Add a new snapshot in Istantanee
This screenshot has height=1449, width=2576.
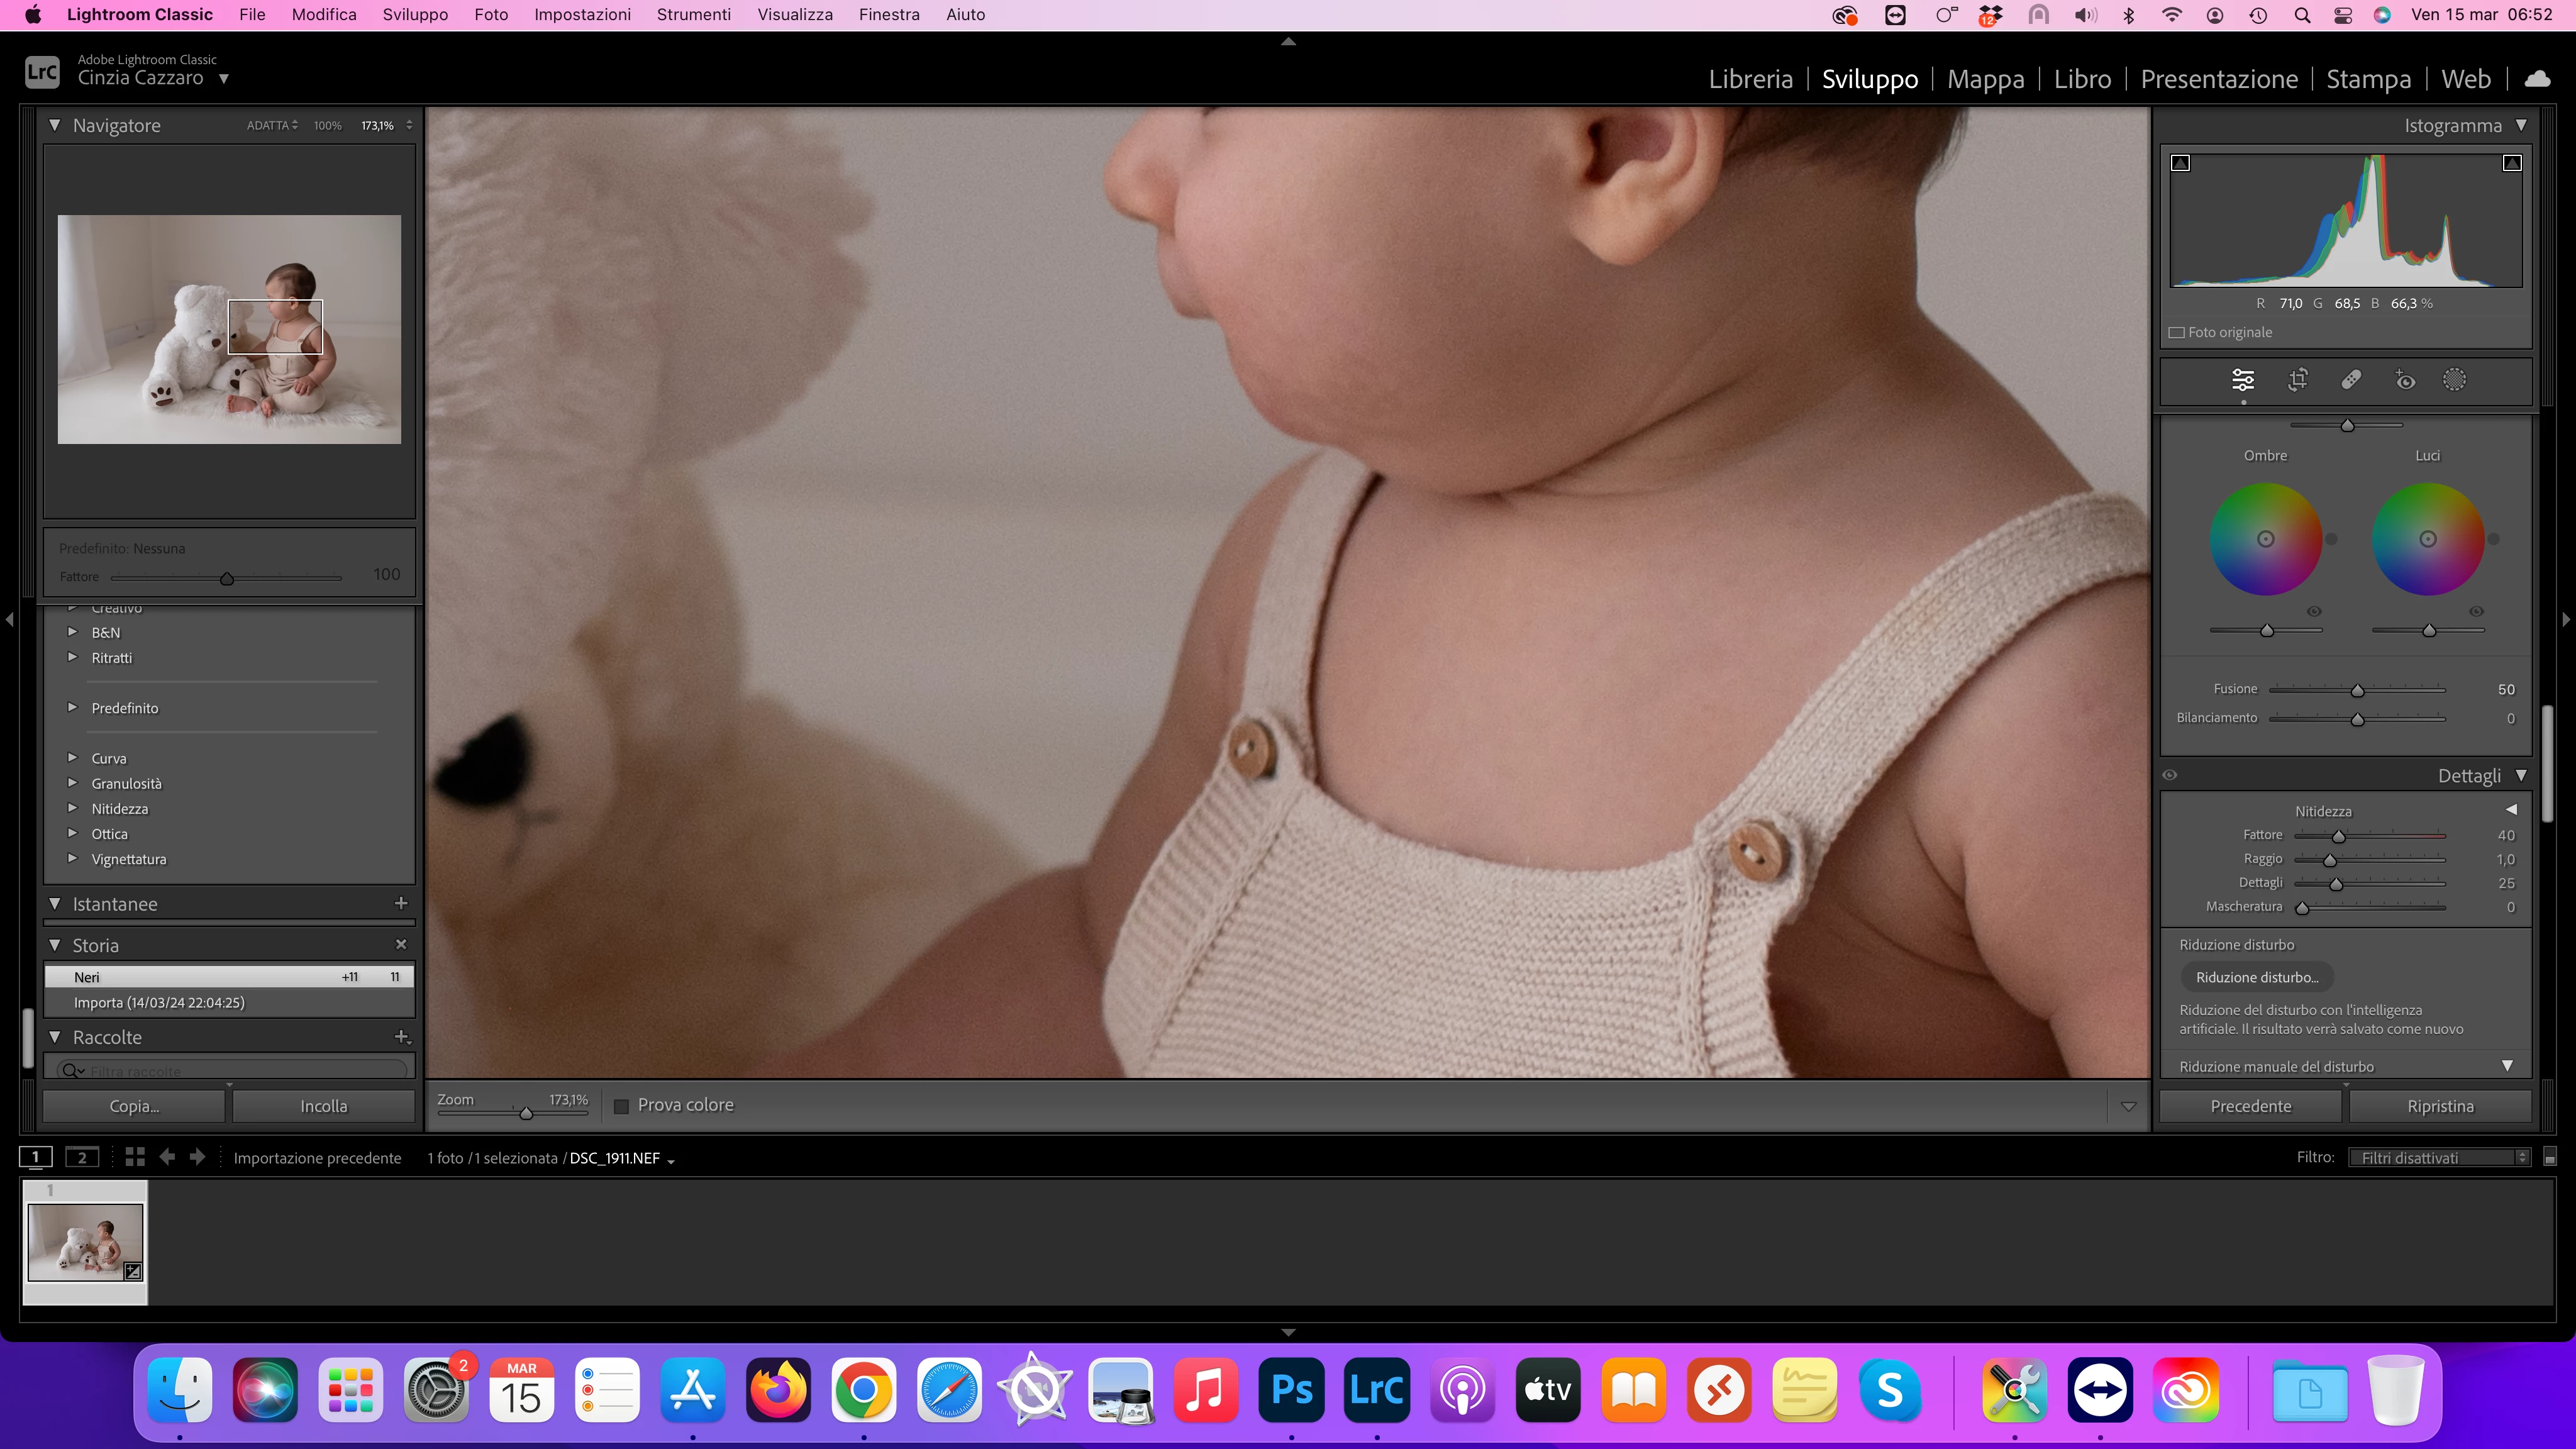click(401, 903)
